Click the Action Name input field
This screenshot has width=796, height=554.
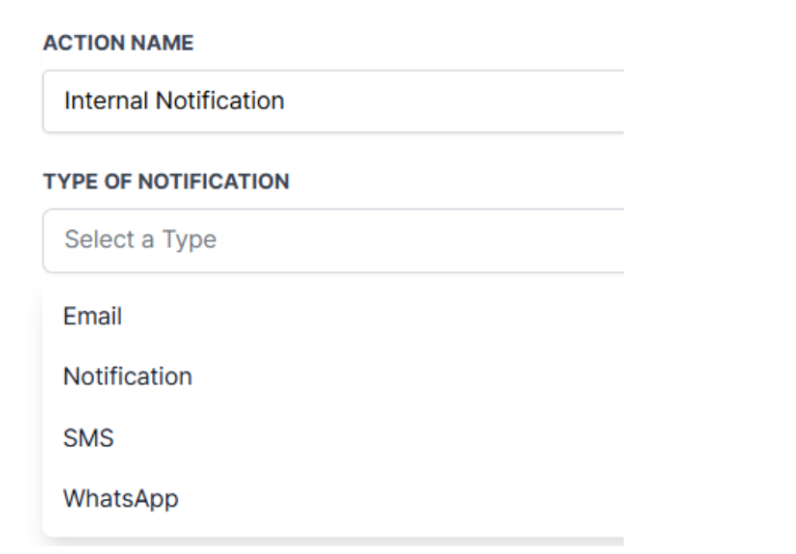click(x=332, y=101)
